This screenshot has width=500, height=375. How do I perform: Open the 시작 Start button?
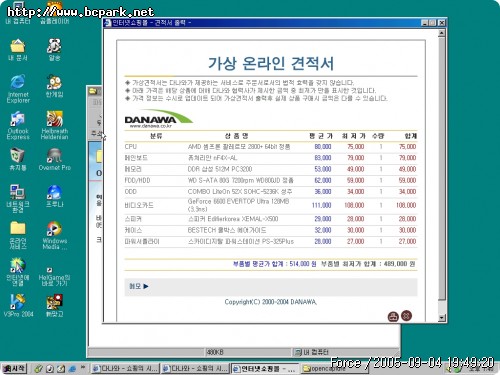tap(14, 368)
